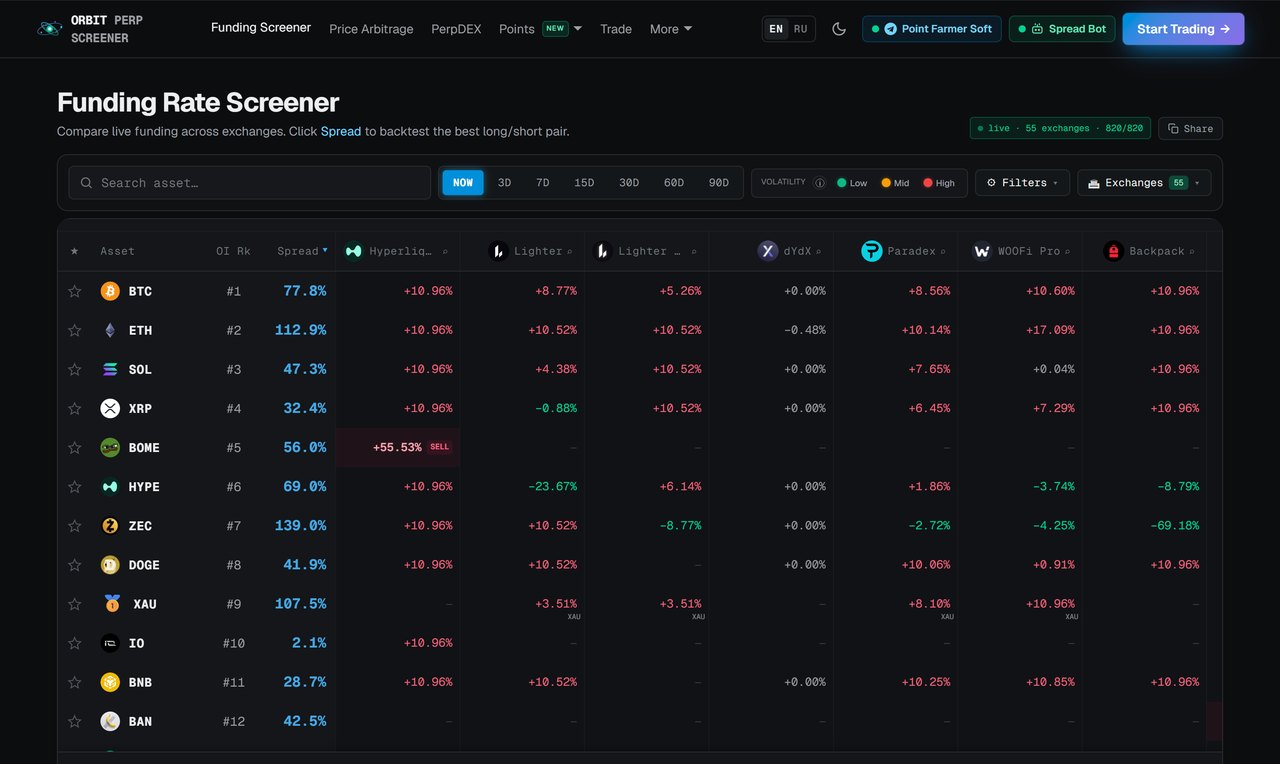Expand the More menu
The height and width of the screenshot is (764, 1280).
671,29
